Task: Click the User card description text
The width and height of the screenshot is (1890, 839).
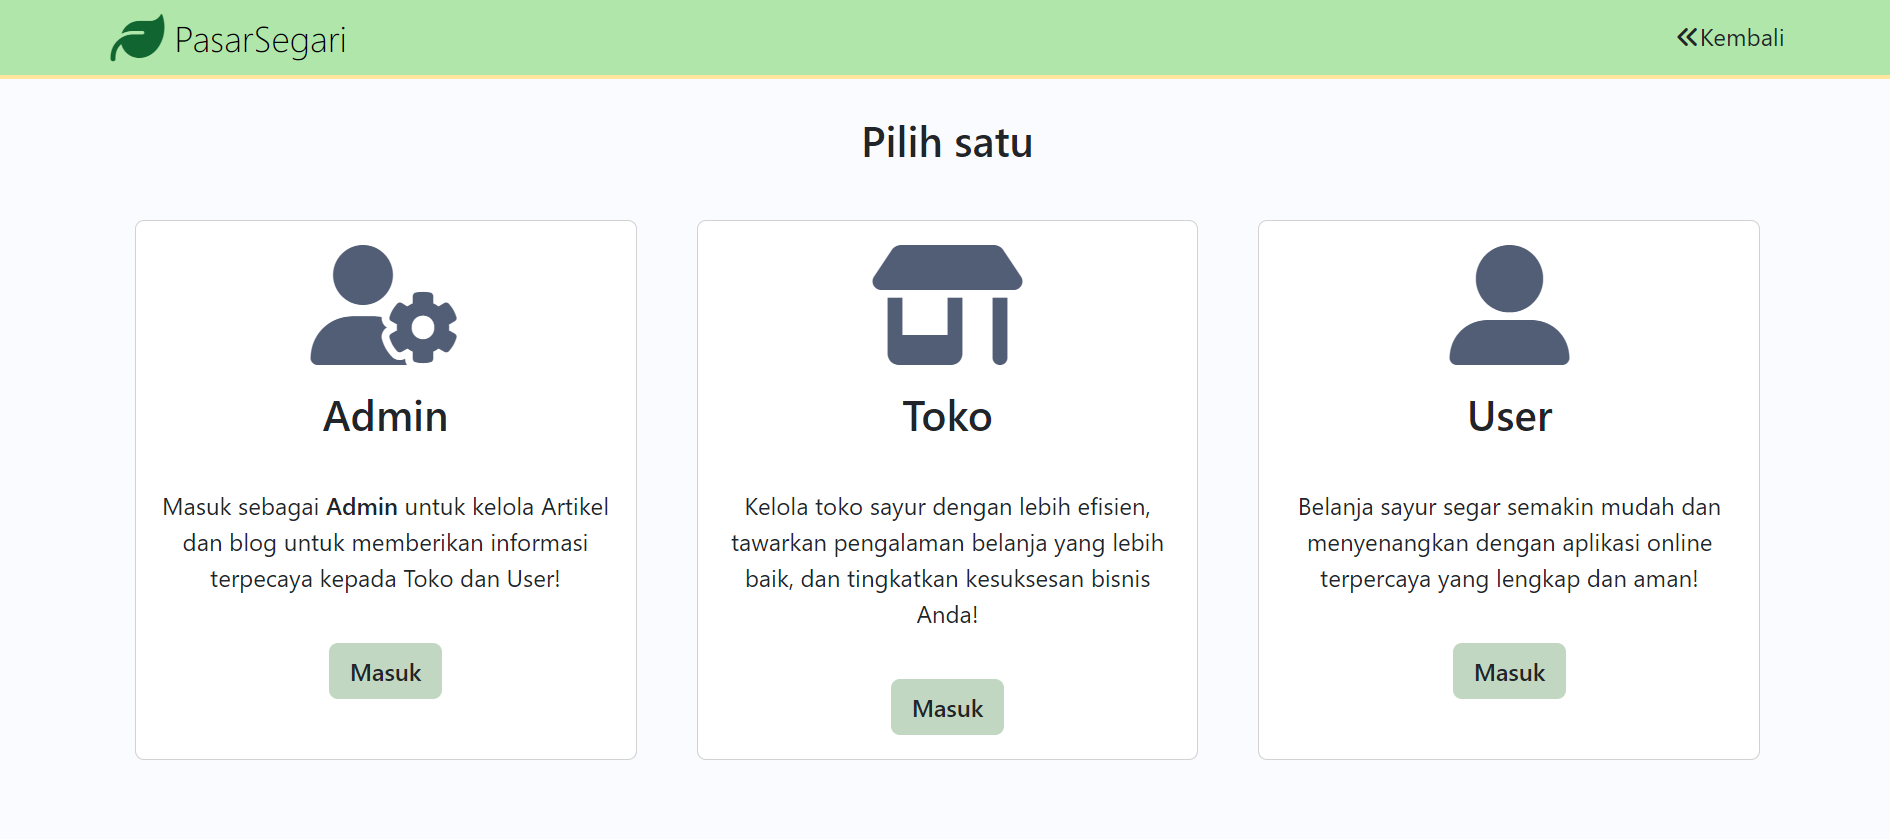Action: click(x=1509, y=543)
